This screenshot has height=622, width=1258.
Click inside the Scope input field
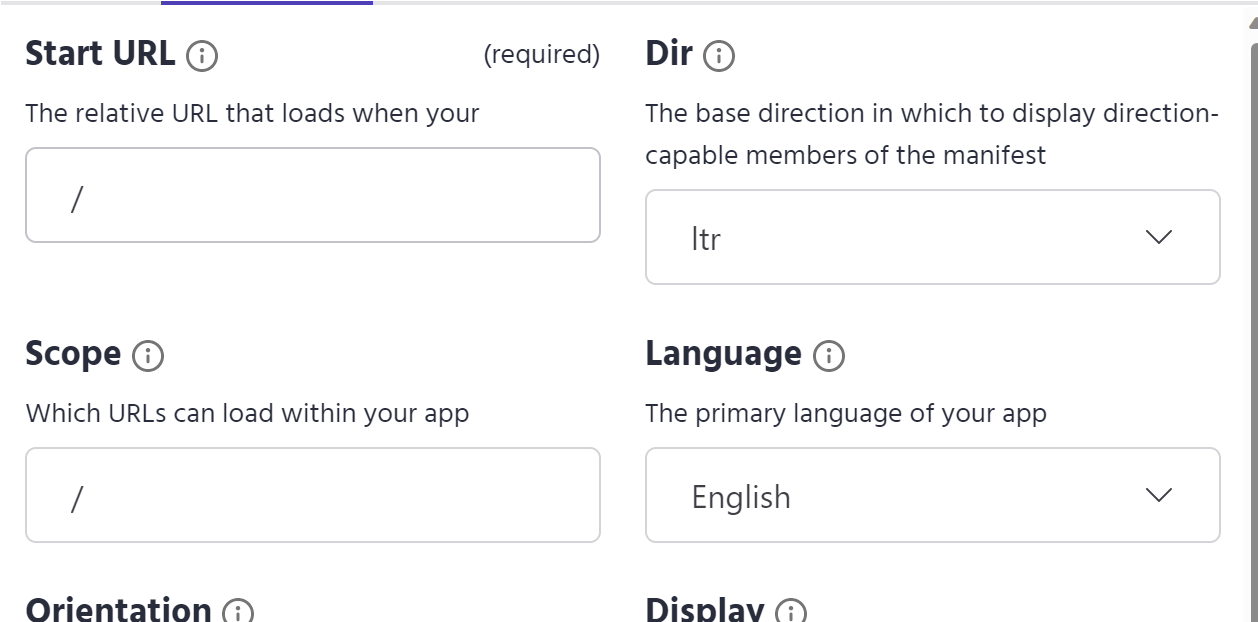(x=313, y=494)
